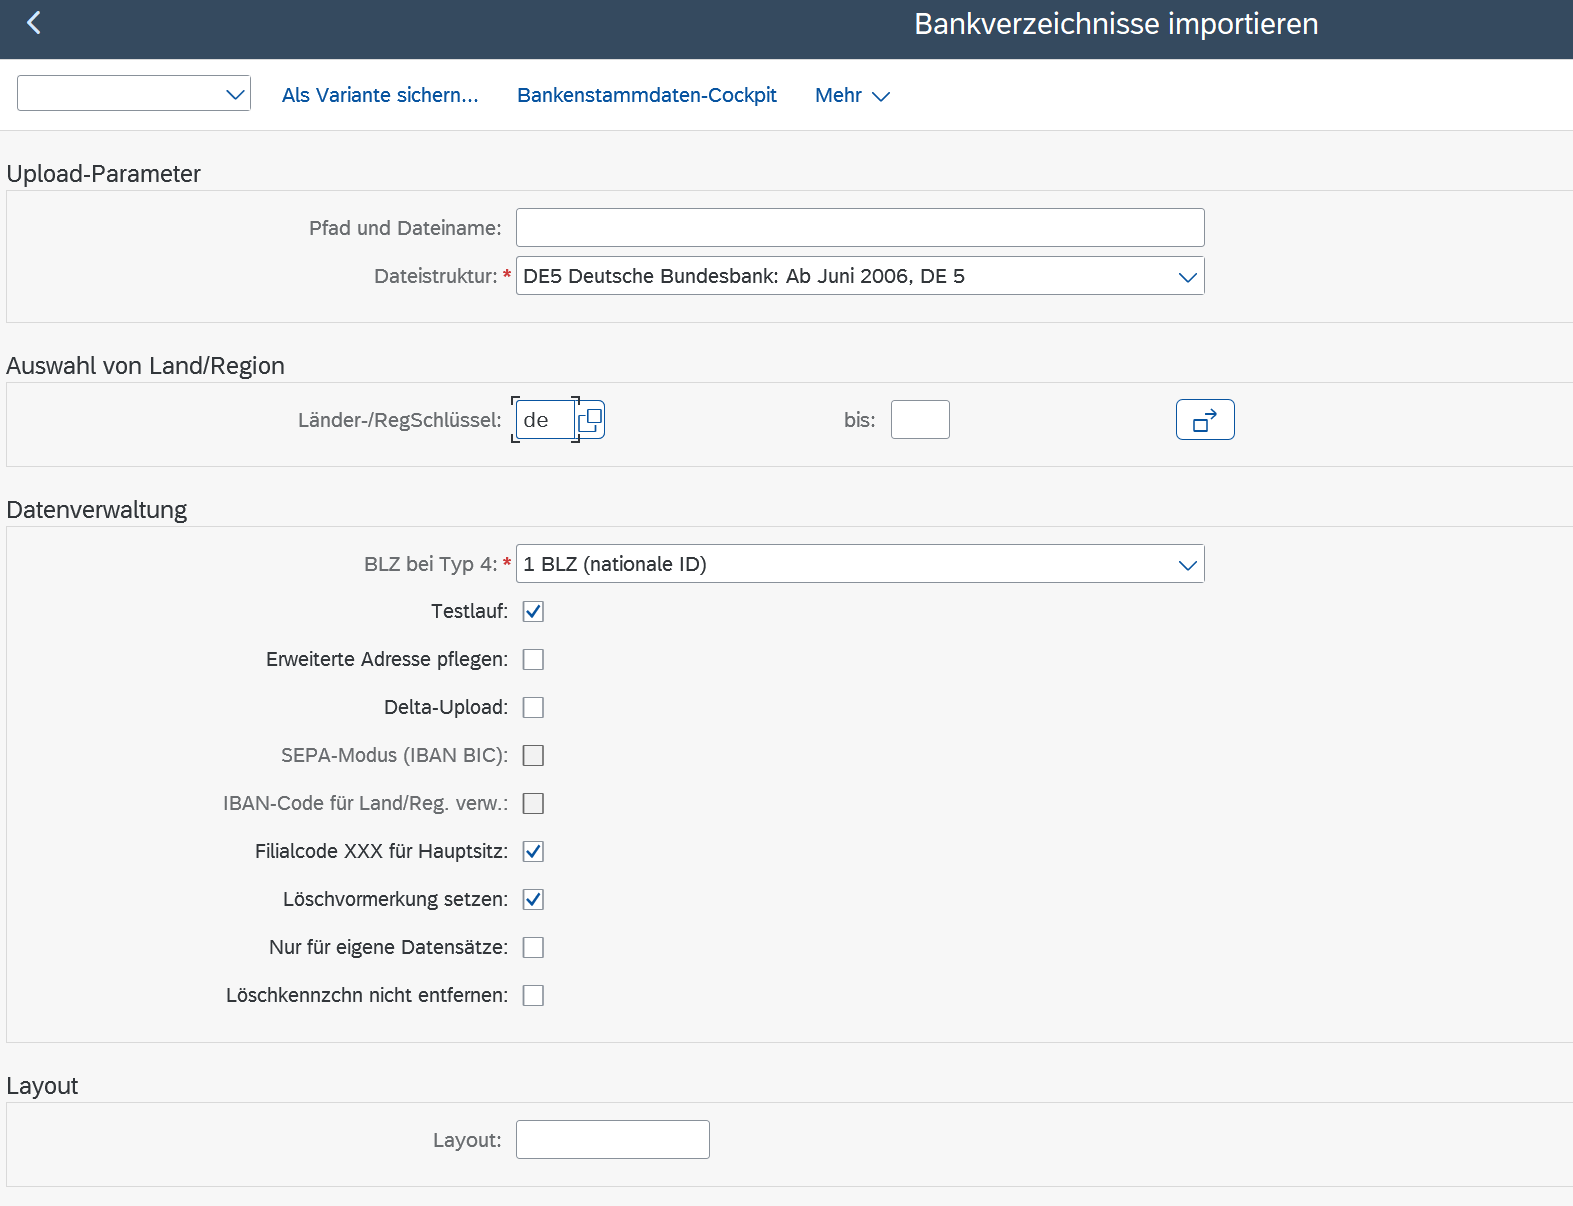The image size is (1573, 1206).
Task: Click the back arrow icon in header
Action: point(34,23)
